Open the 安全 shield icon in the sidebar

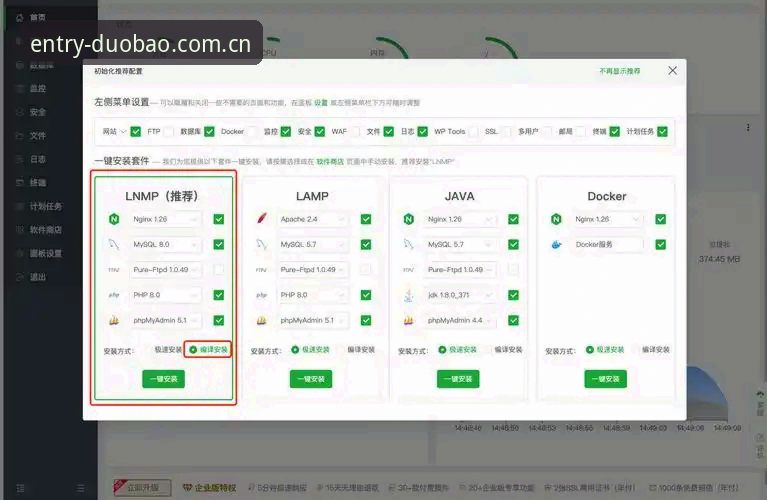[20, 112]
